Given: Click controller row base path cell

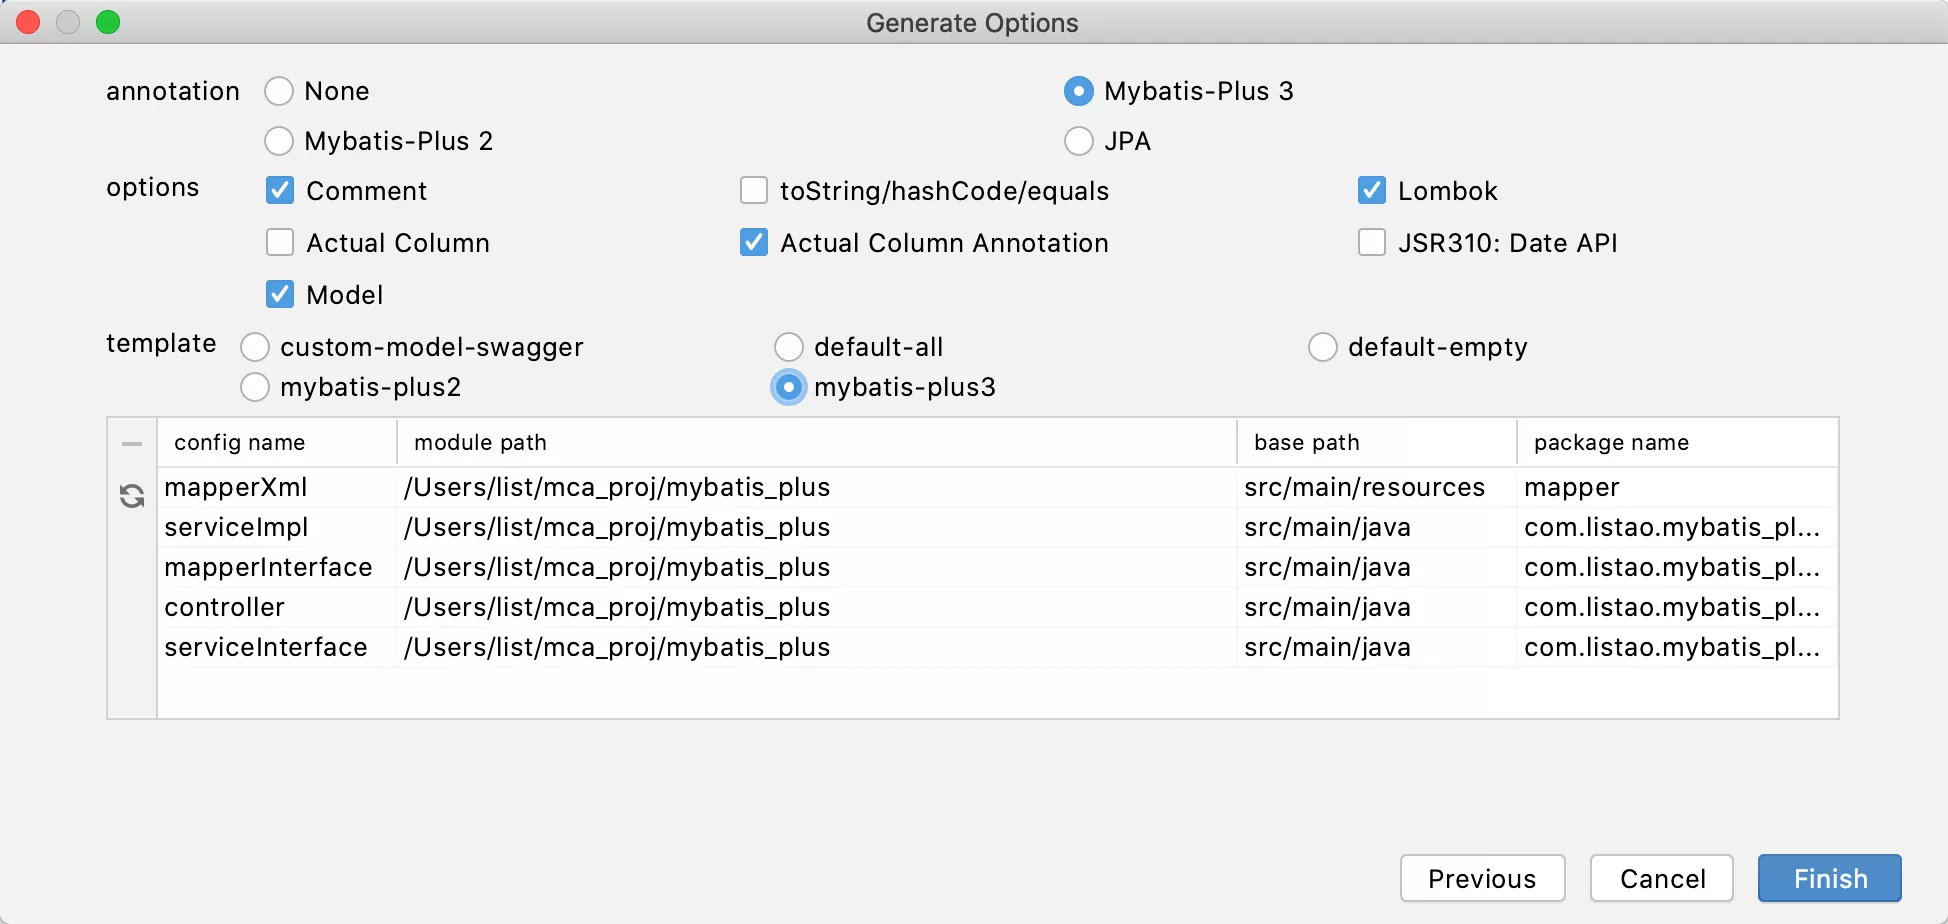Looking at the screenshot, I should tap(1377, 607).
